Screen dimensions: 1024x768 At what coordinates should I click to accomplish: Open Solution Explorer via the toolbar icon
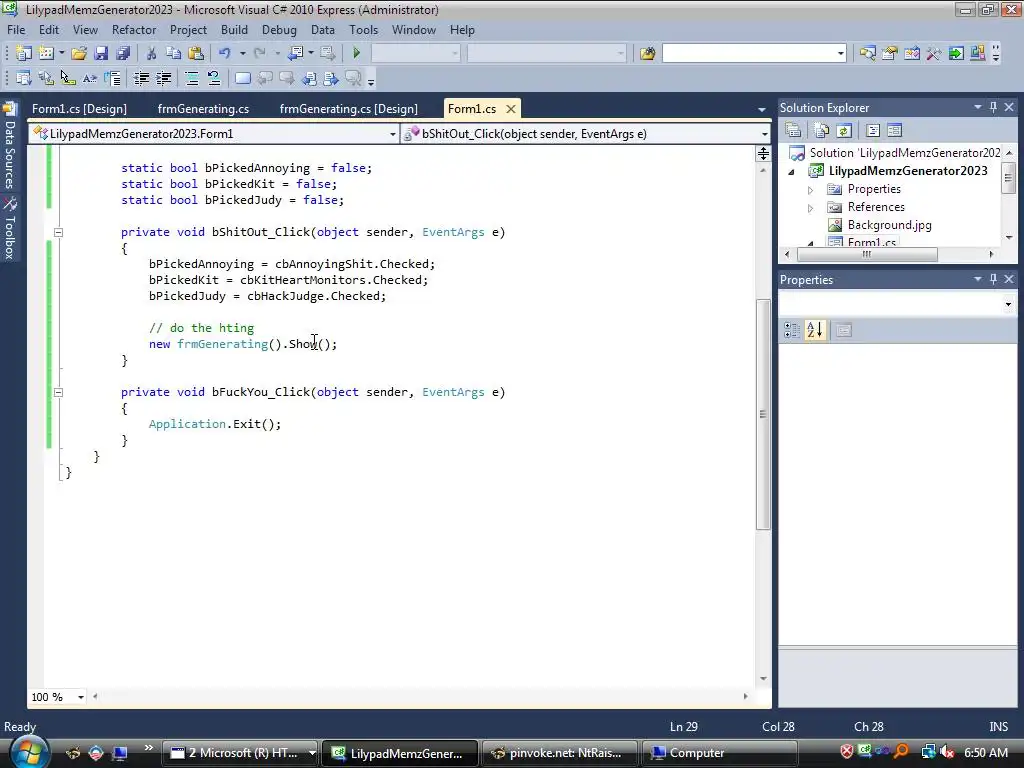tap(868, 53)
